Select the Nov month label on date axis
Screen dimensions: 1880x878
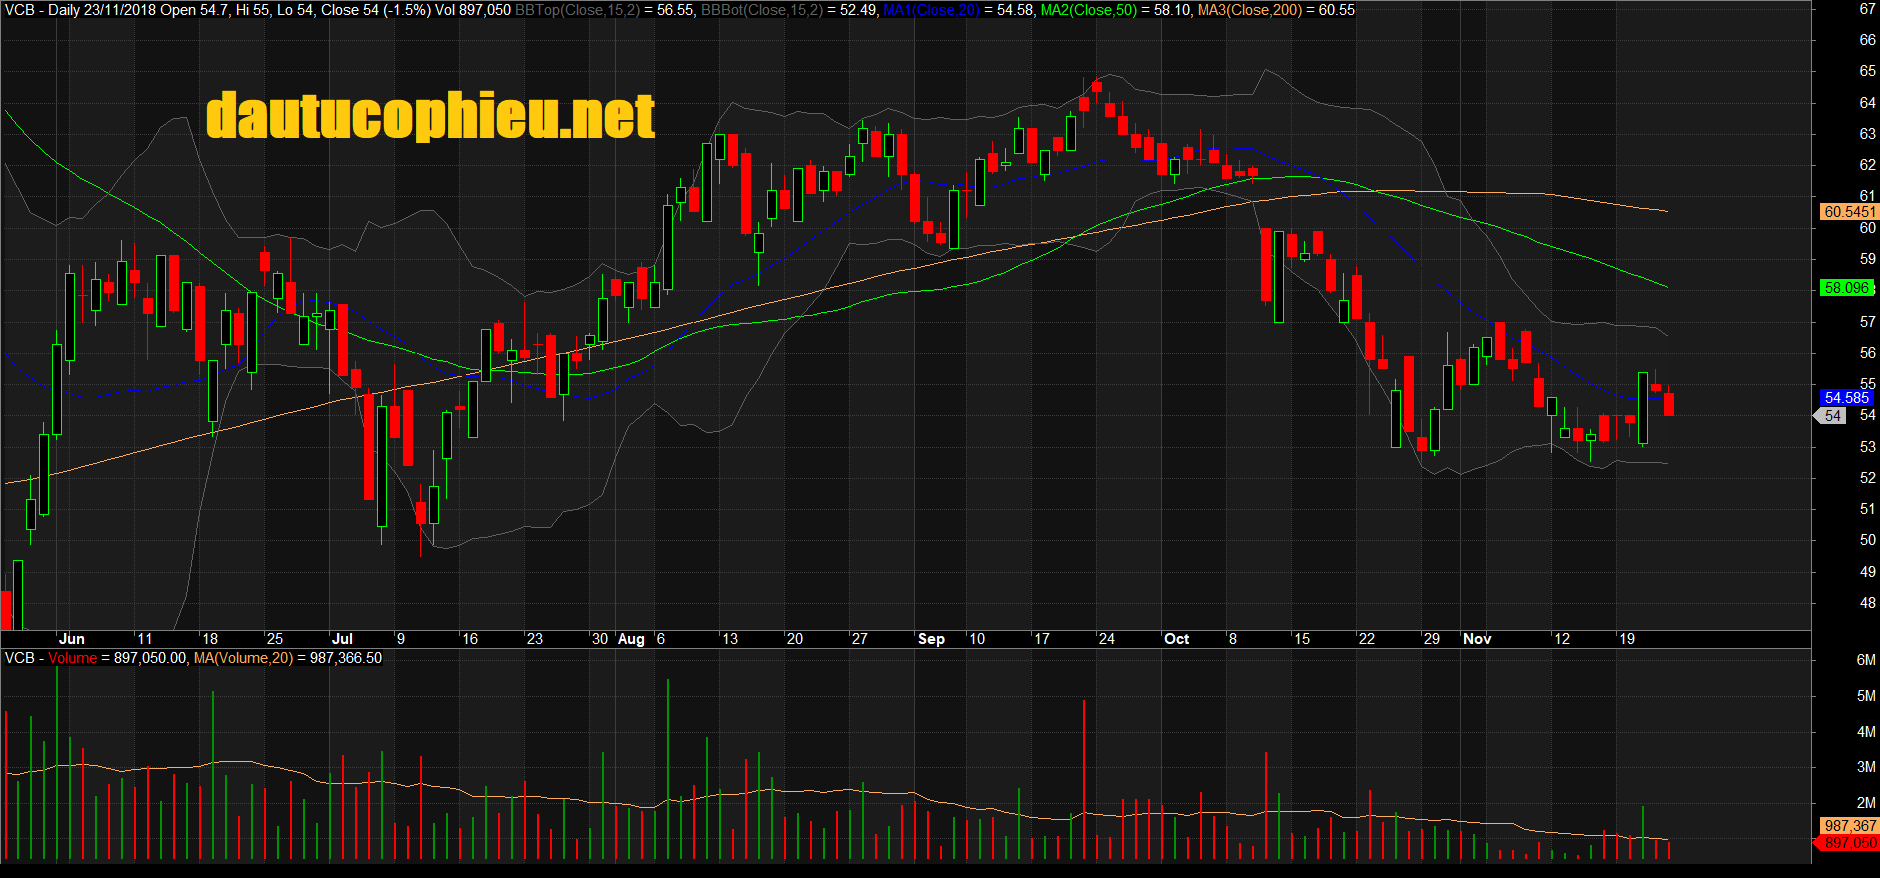pos(1477,639)
